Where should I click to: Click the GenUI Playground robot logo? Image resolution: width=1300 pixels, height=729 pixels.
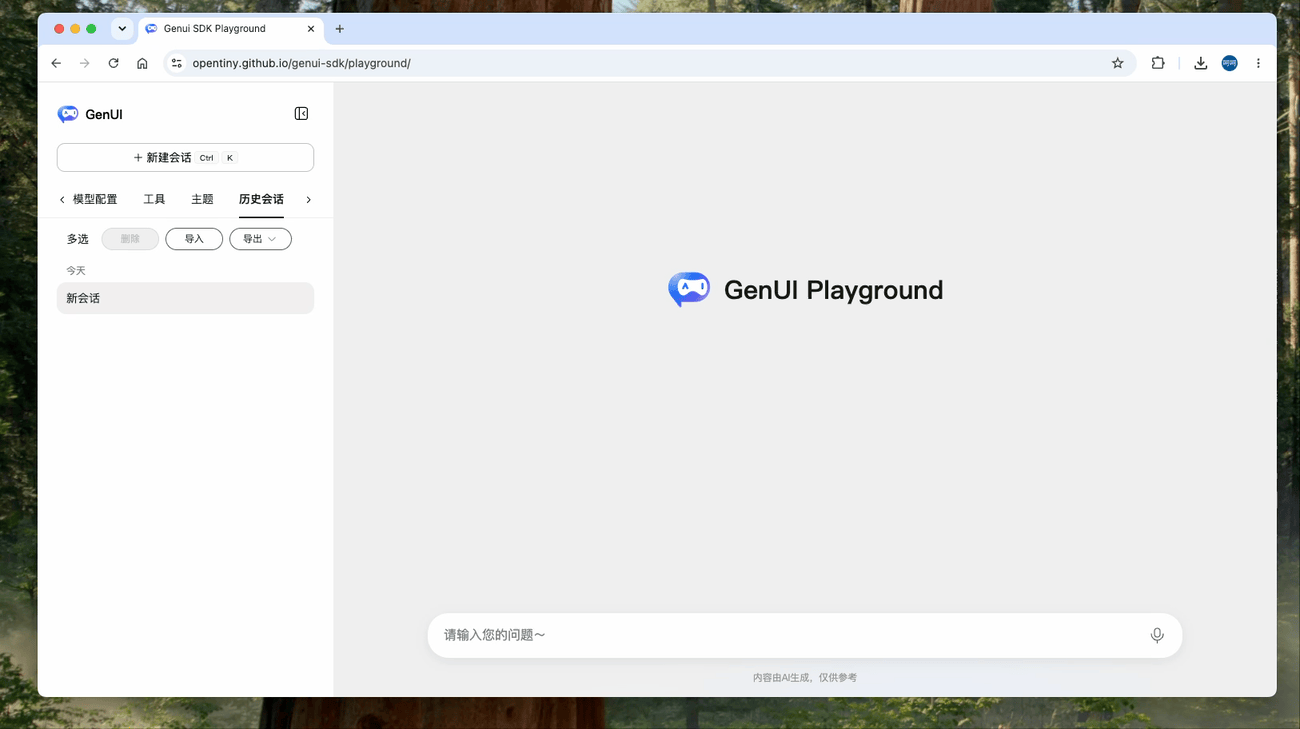point(689,289)
